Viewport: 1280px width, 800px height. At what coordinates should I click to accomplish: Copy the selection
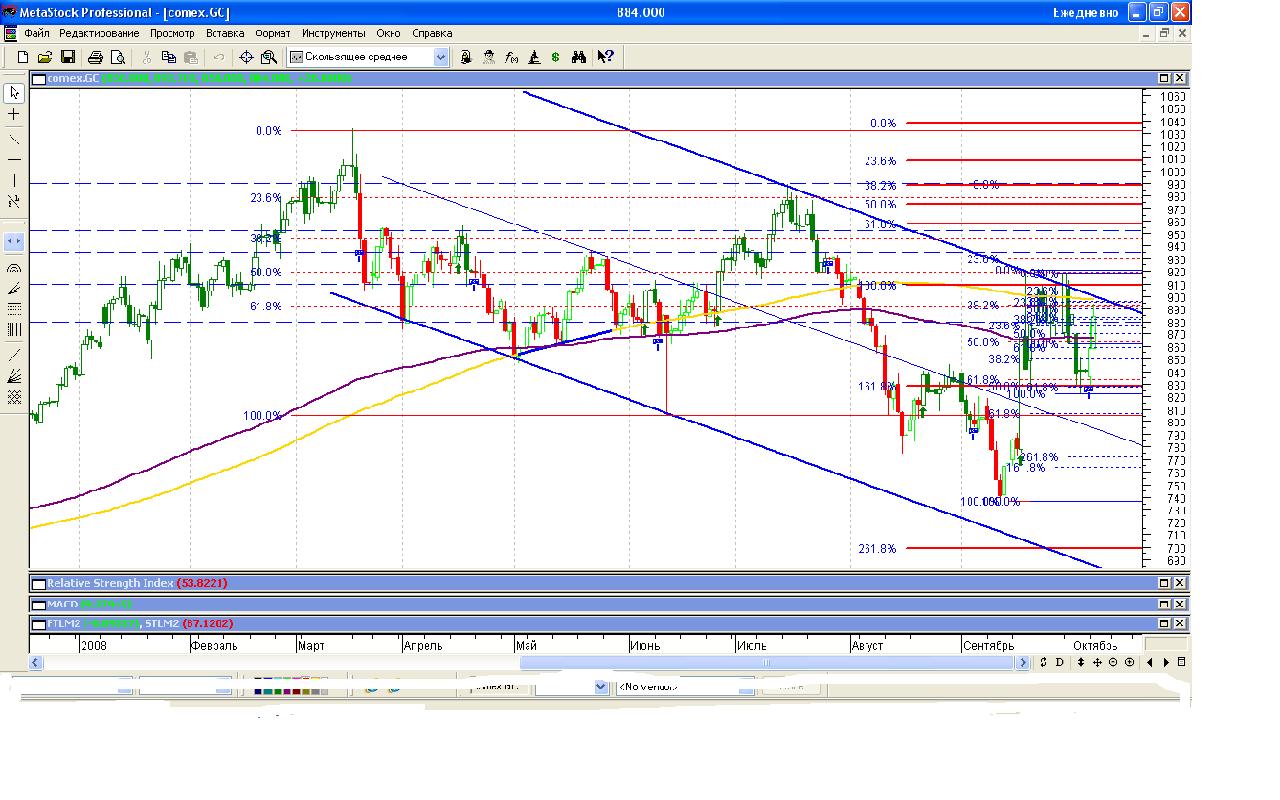(x=168, y=57)
